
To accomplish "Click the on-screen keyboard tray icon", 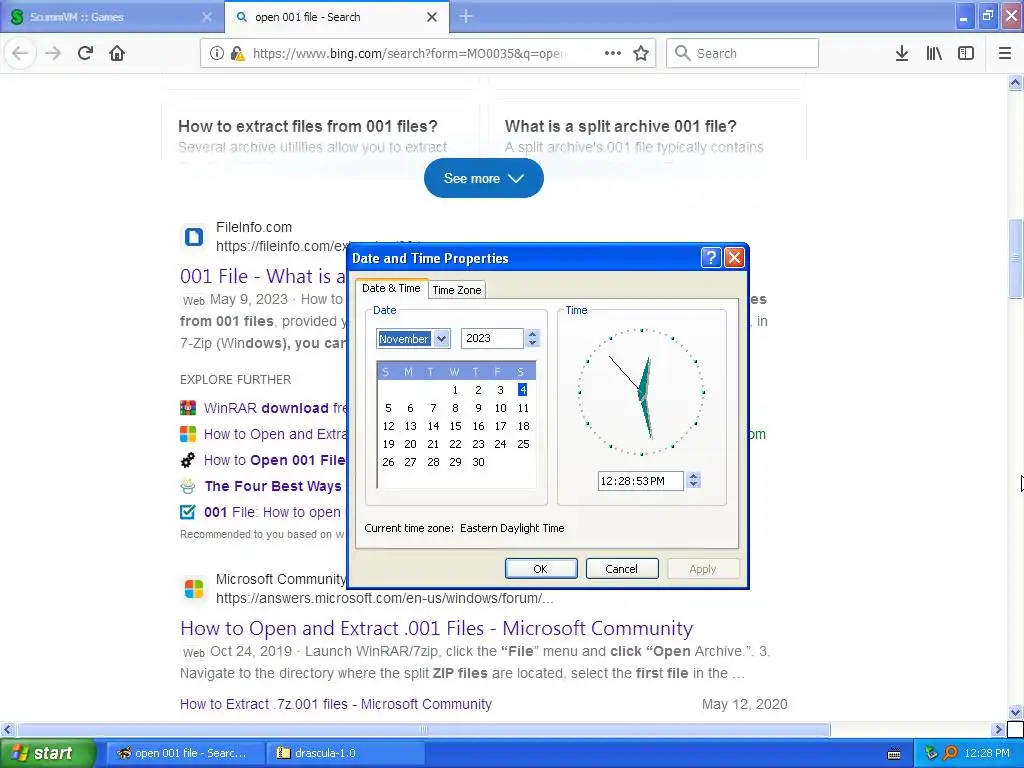I will pos(894,754).
